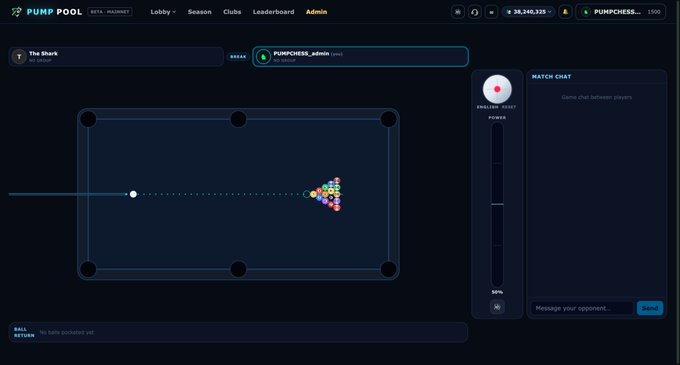Screen dimensions: 680x365
Task: Go to the Season page
Action: click(199, 12)
